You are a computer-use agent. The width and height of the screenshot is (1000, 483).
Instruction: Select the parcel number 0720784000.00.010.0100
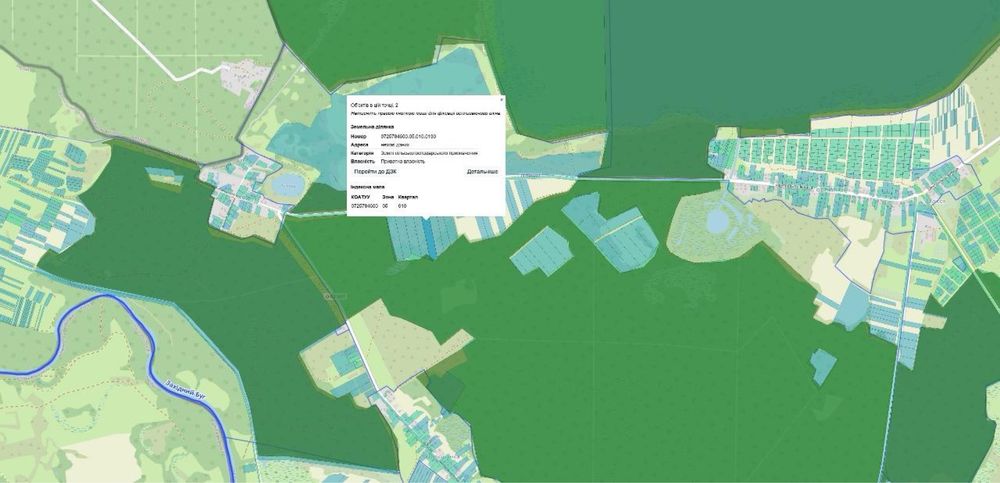point(408,137)
